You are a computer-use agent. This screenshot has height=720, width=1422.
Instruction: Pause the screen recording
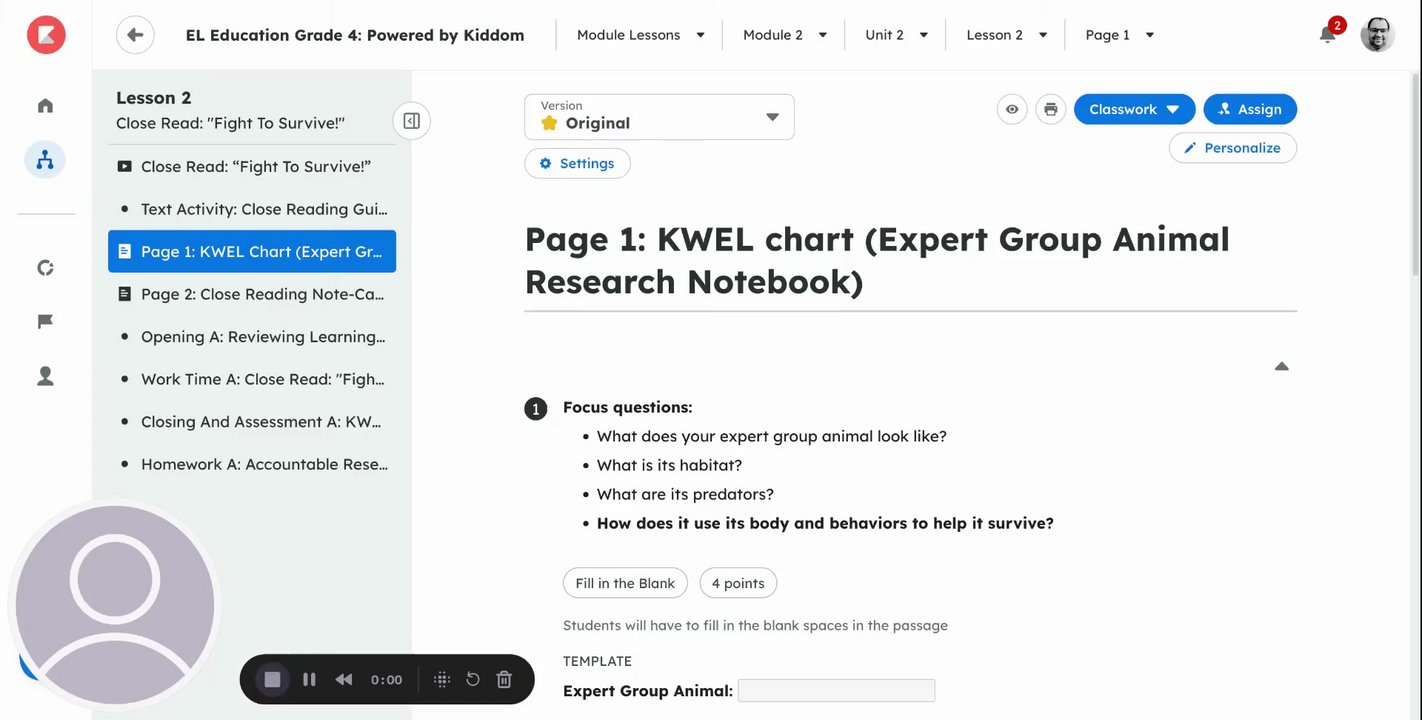click(x=309, y=680)
